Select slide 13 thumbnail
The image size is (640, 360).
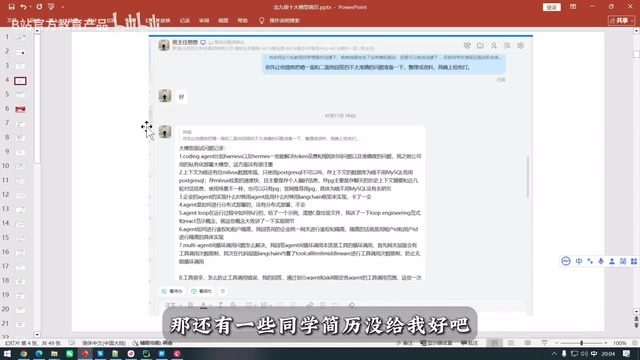(20, 209)
